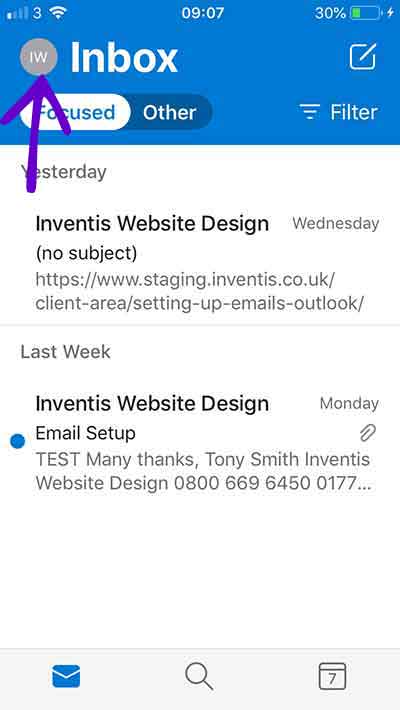This screenshot has width=400, height=710.
Task: Tap the paperclip attachment icon
Action: pos(368,433)
